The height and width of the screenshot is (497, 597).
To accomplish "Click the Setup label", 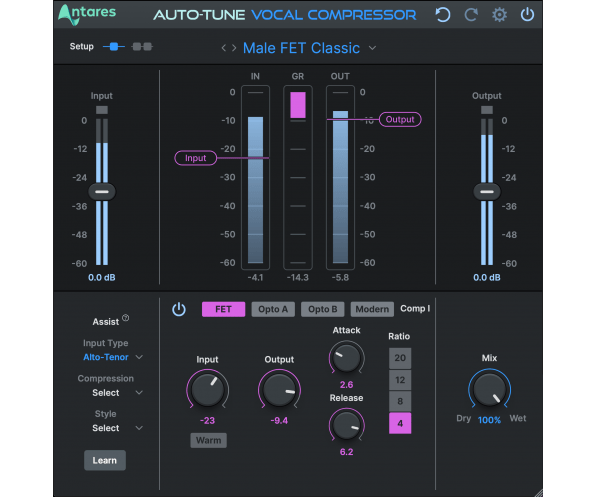I will pyautogui.click(x=81, y=46).
